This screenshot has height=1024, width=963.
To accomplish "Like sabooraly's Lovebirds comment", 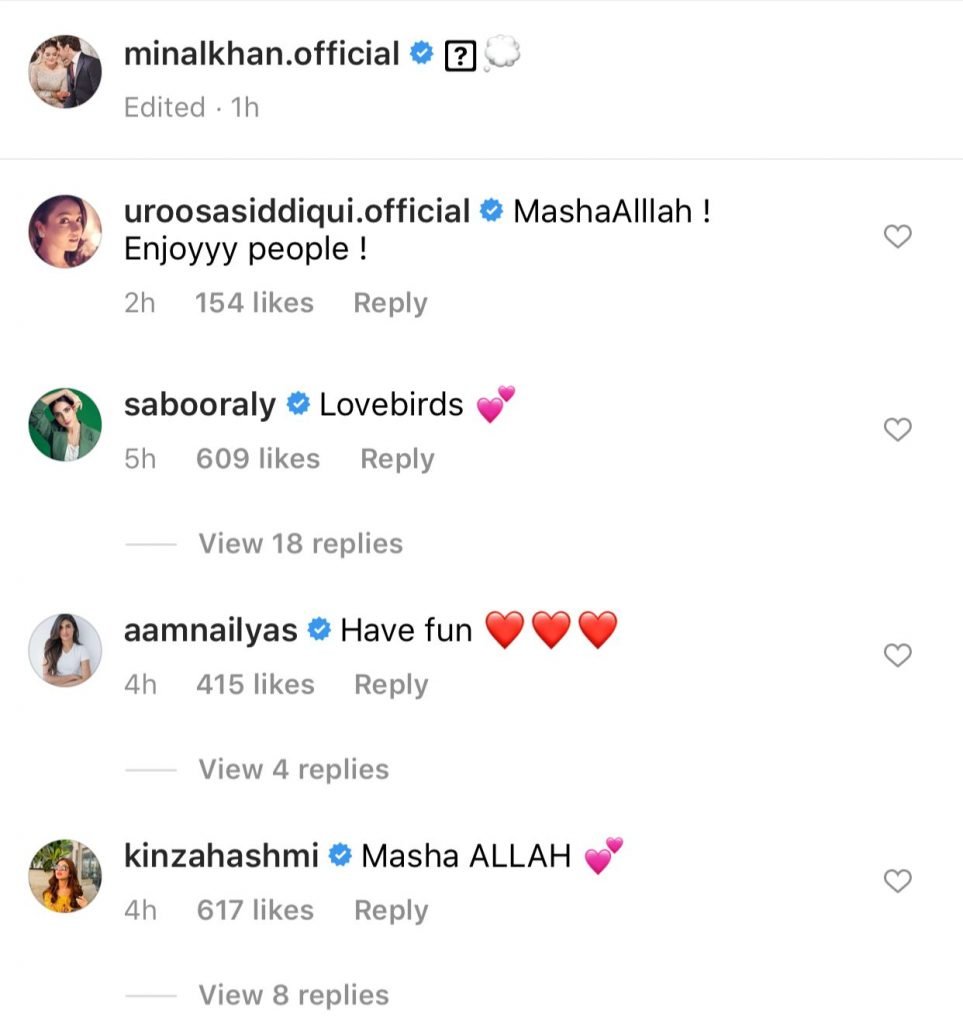I will [899, 430].
